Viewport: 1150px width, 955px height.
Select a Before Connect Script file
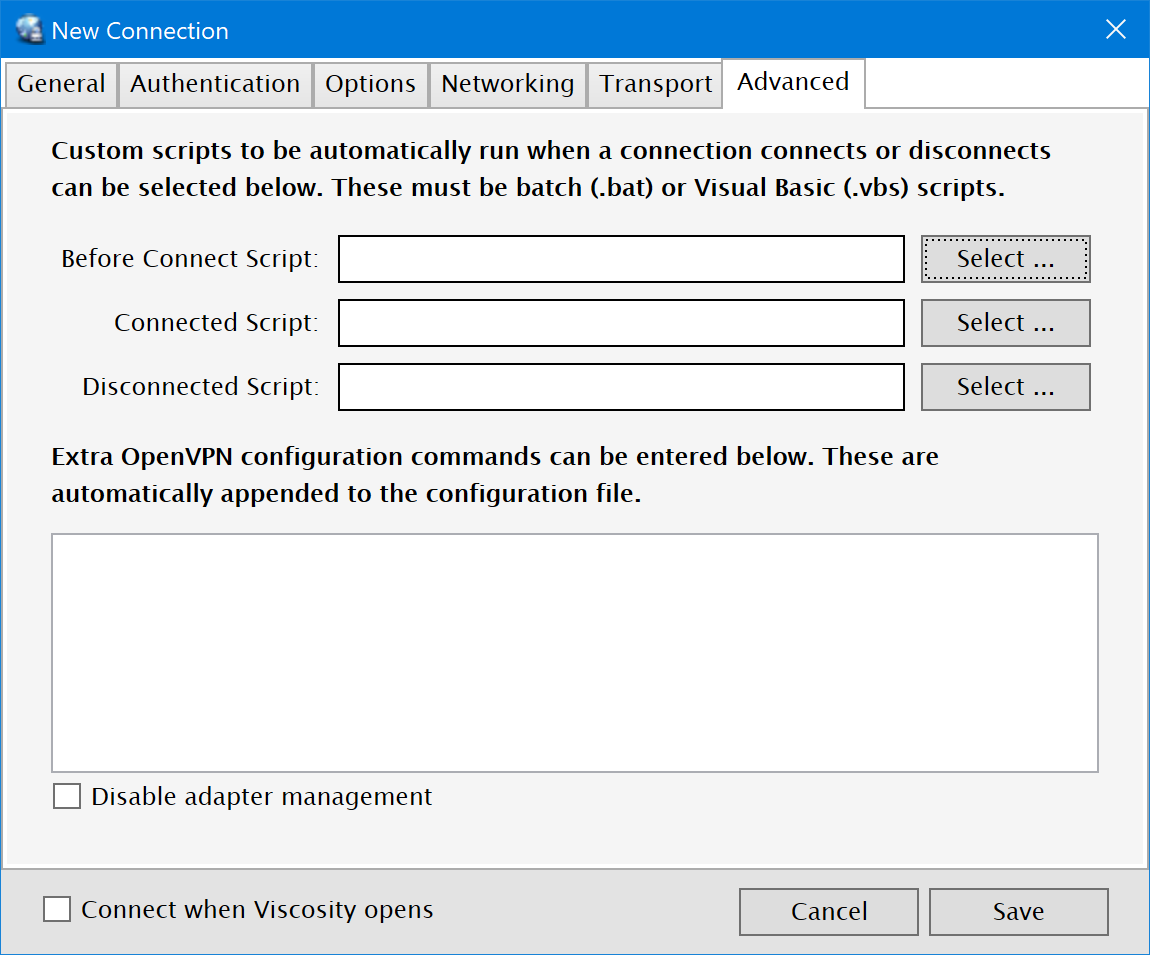tap(1006, 259)
